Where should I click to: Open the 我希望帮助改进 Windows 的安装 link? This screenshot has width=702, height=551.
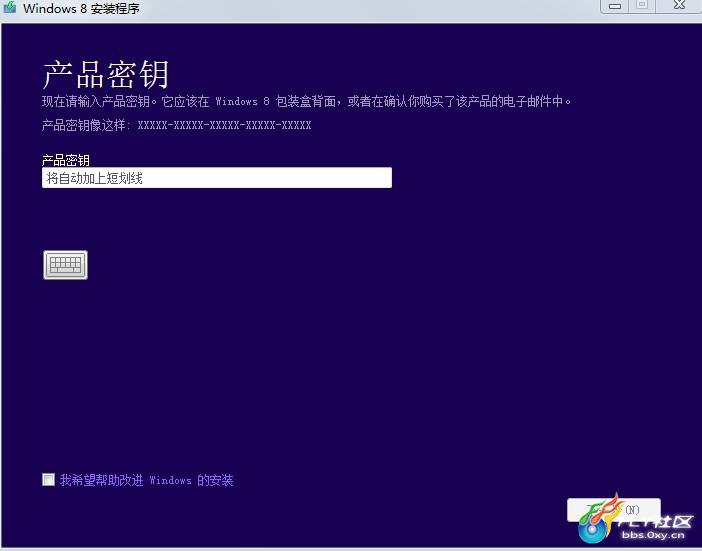click(146, 480)
